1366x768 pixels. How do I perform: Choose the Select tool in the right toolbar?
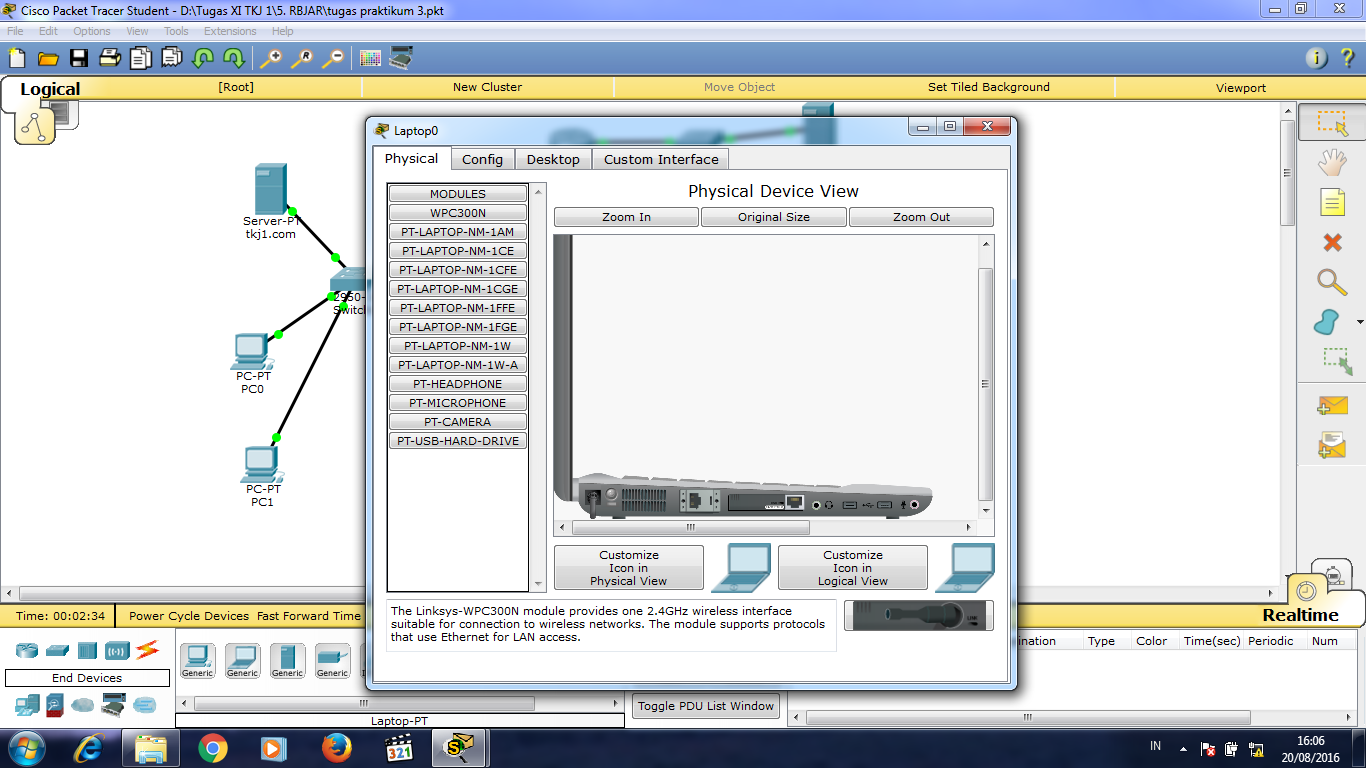pyautogui.click(x=1332, y=123)
